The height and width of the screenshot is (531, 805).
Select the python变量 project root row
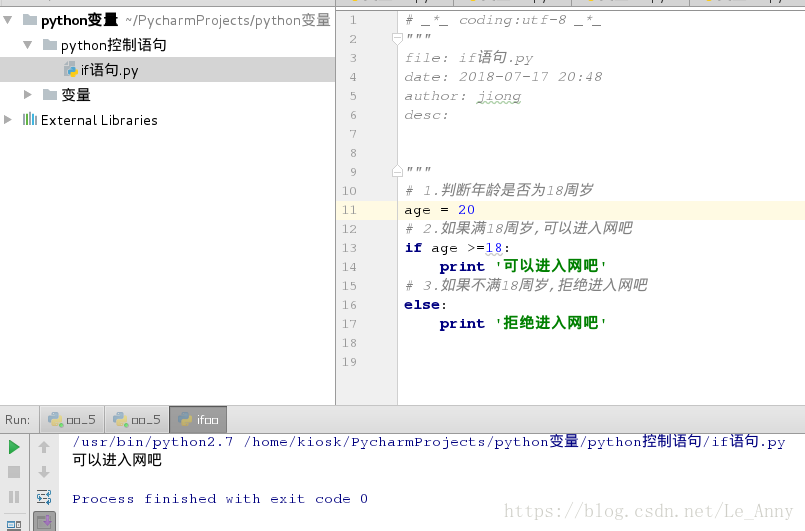click(167, 20)
